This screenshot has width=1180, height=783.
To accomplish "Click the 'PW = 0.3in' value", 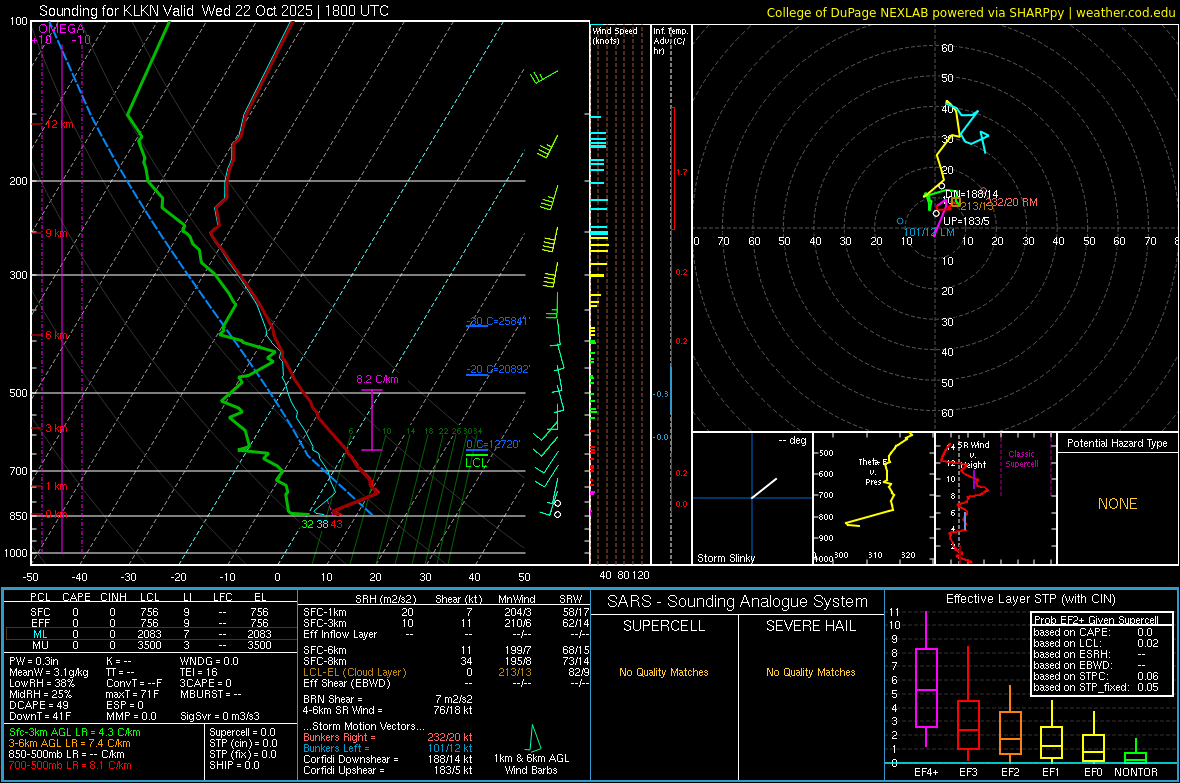I will click(x=34, y=661).
